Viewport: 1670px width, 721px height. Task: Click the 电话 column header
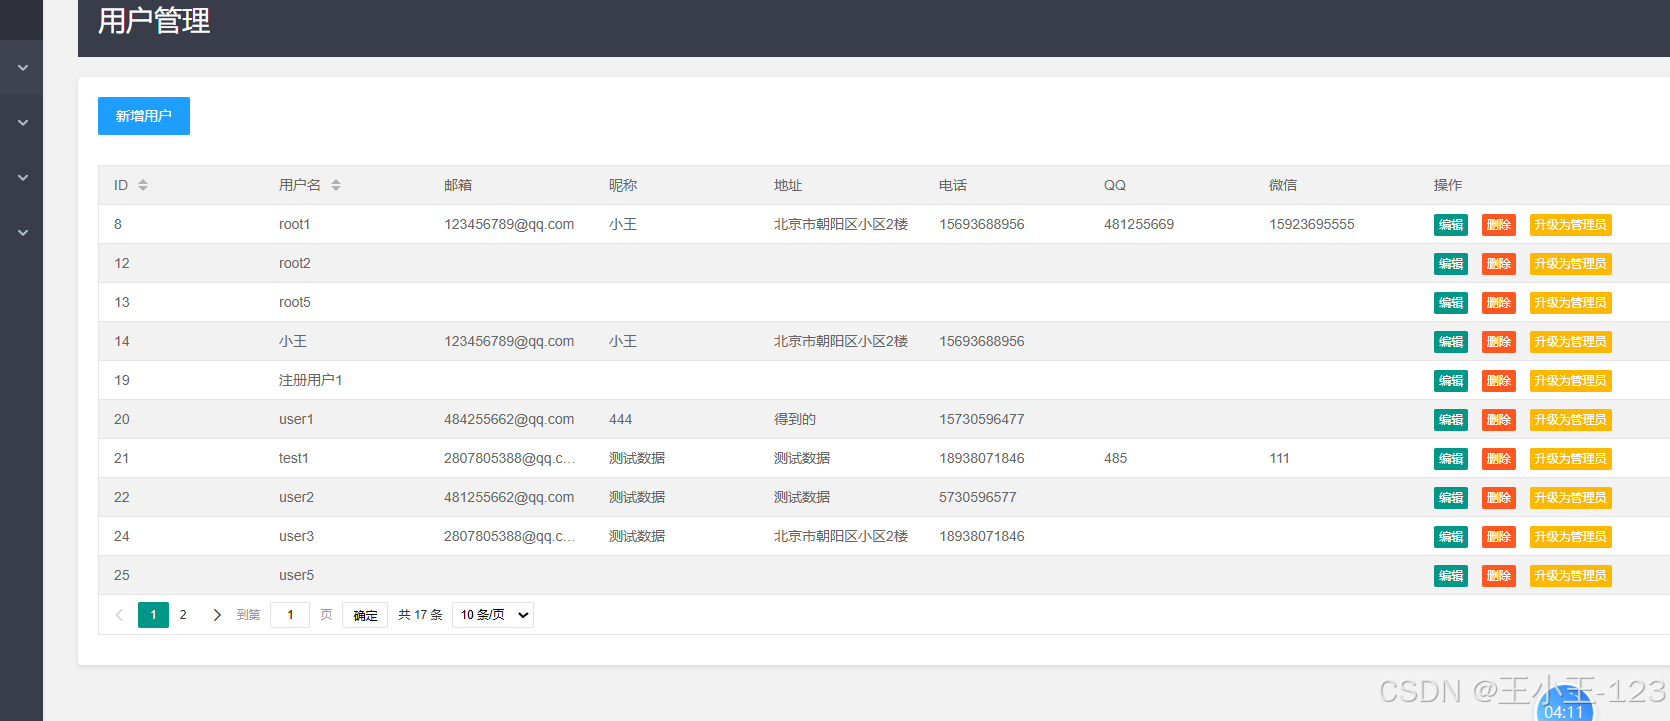[x=953, y=185]
